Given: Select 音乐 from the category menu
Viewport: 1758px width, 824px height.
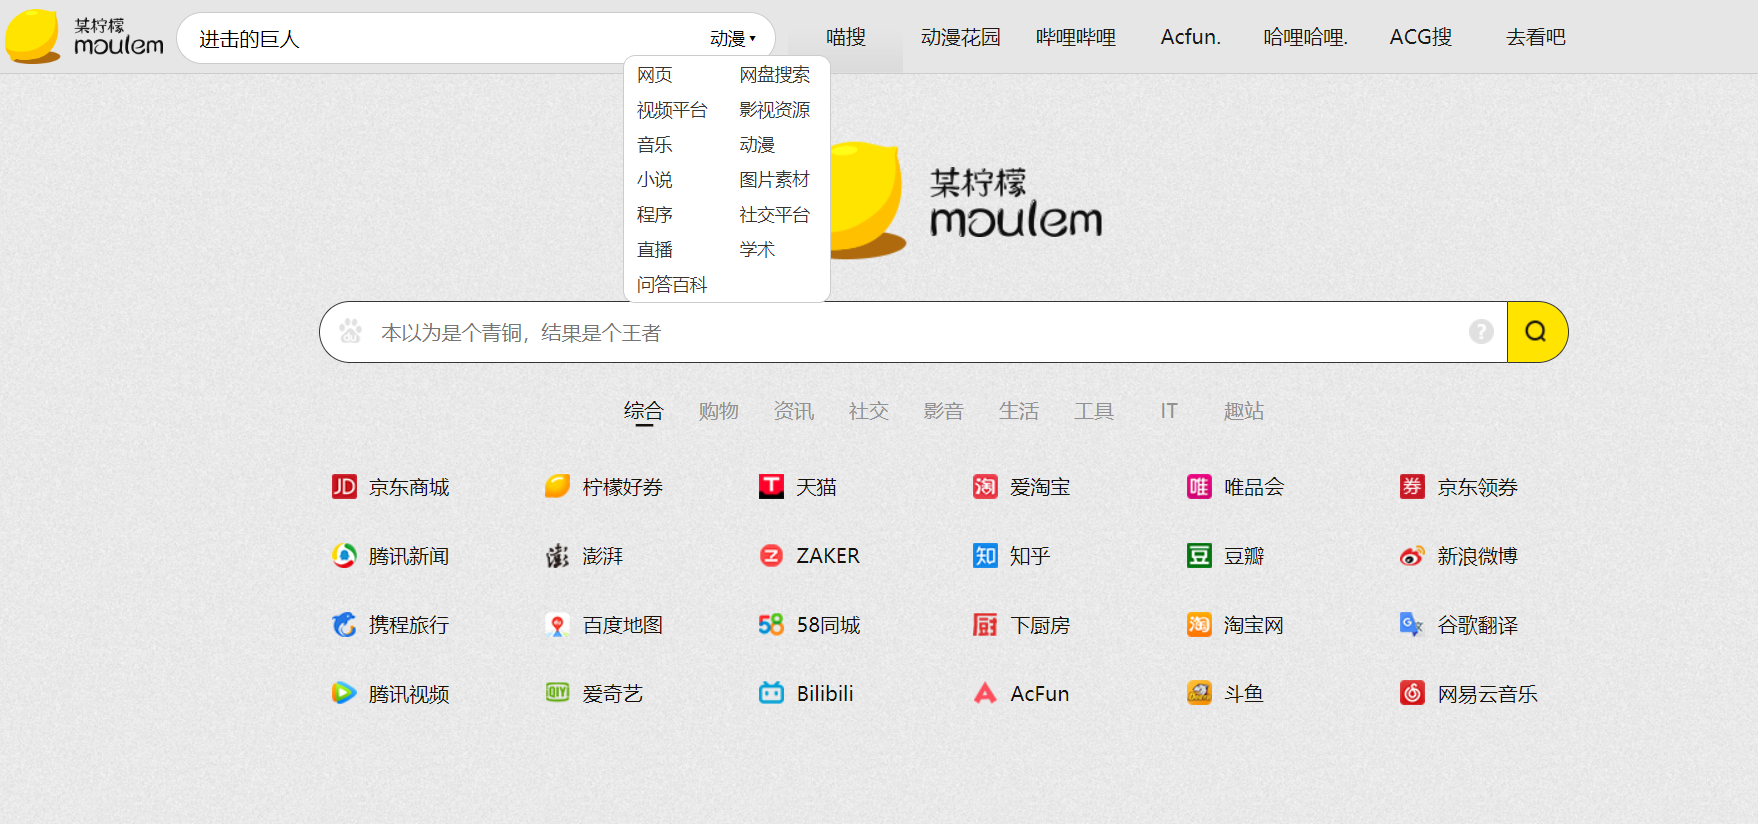Looking at the screenshot, I should pos(655,145).
